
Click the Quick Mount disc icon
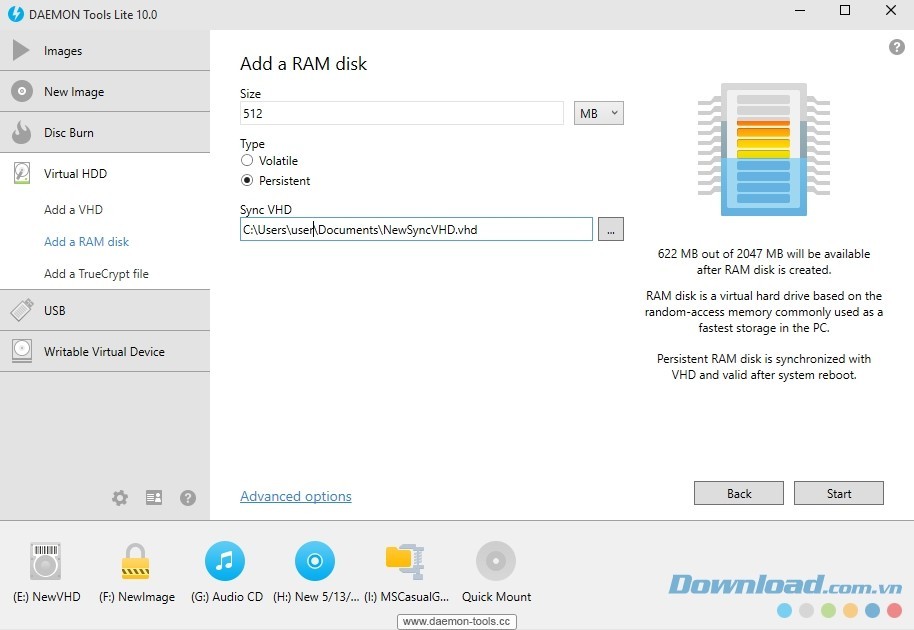(x=496, y=562)
